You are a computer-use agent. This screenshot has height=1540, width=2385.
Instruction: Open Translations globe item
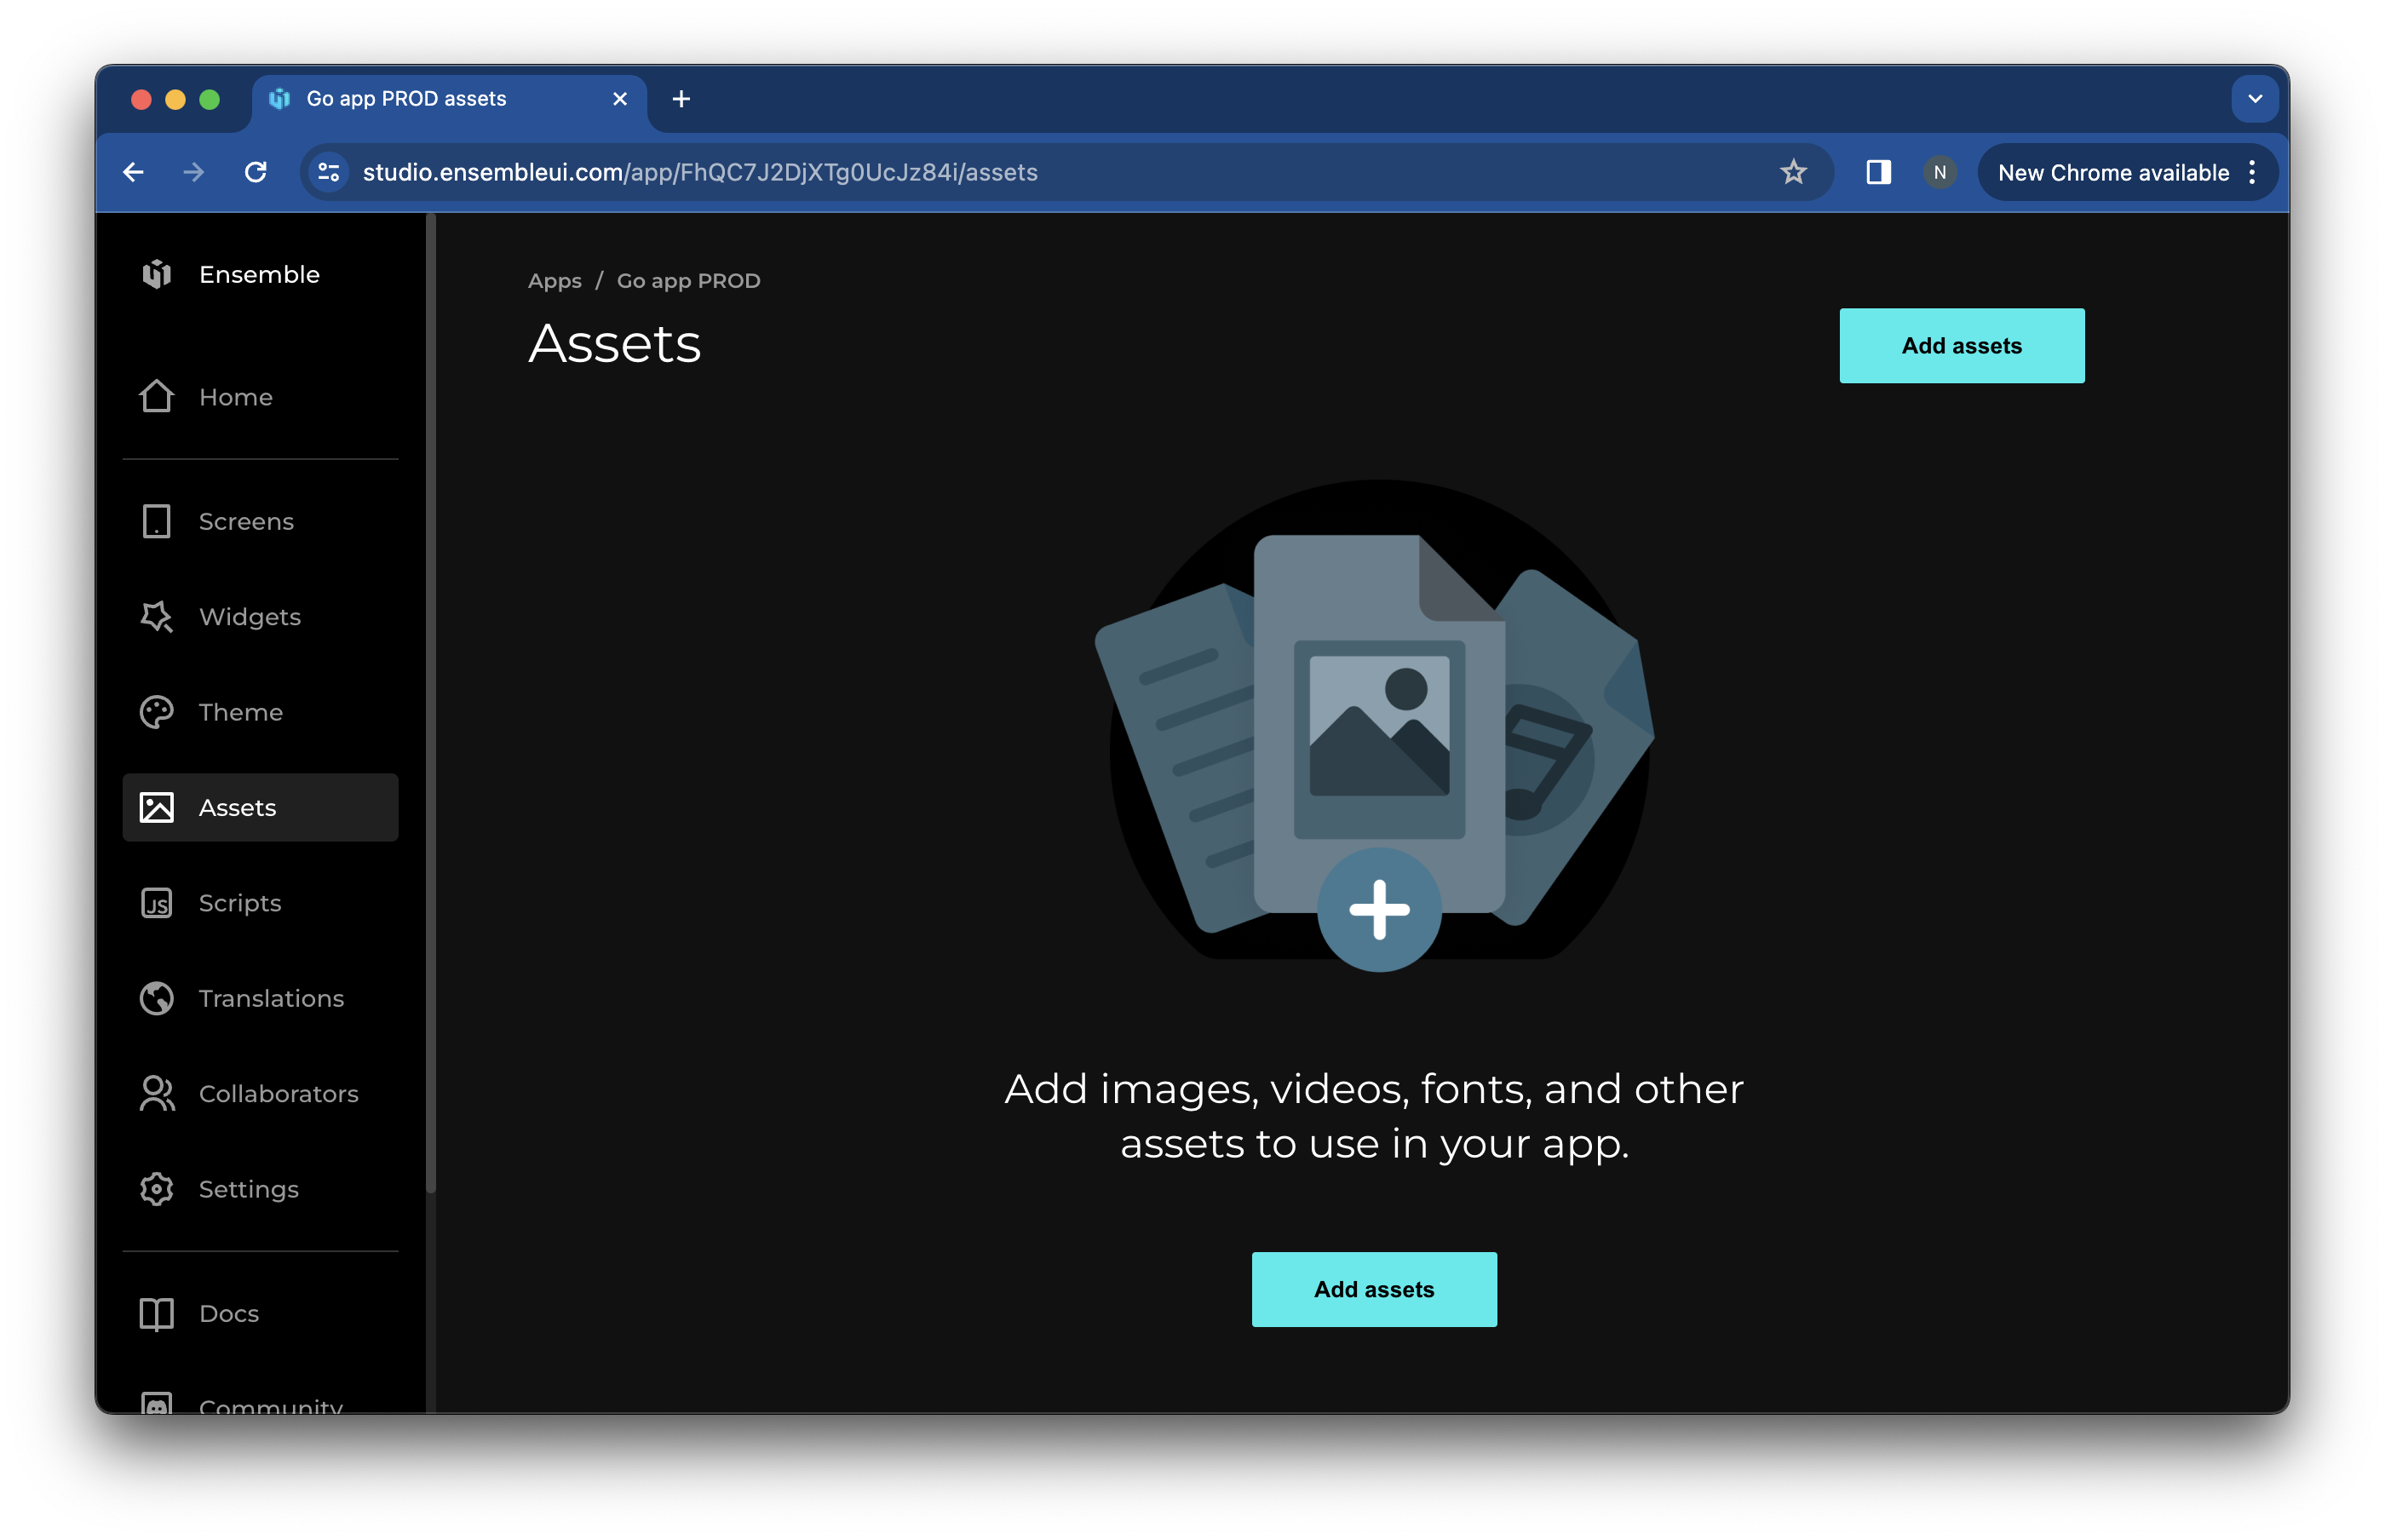coord(270,998)
